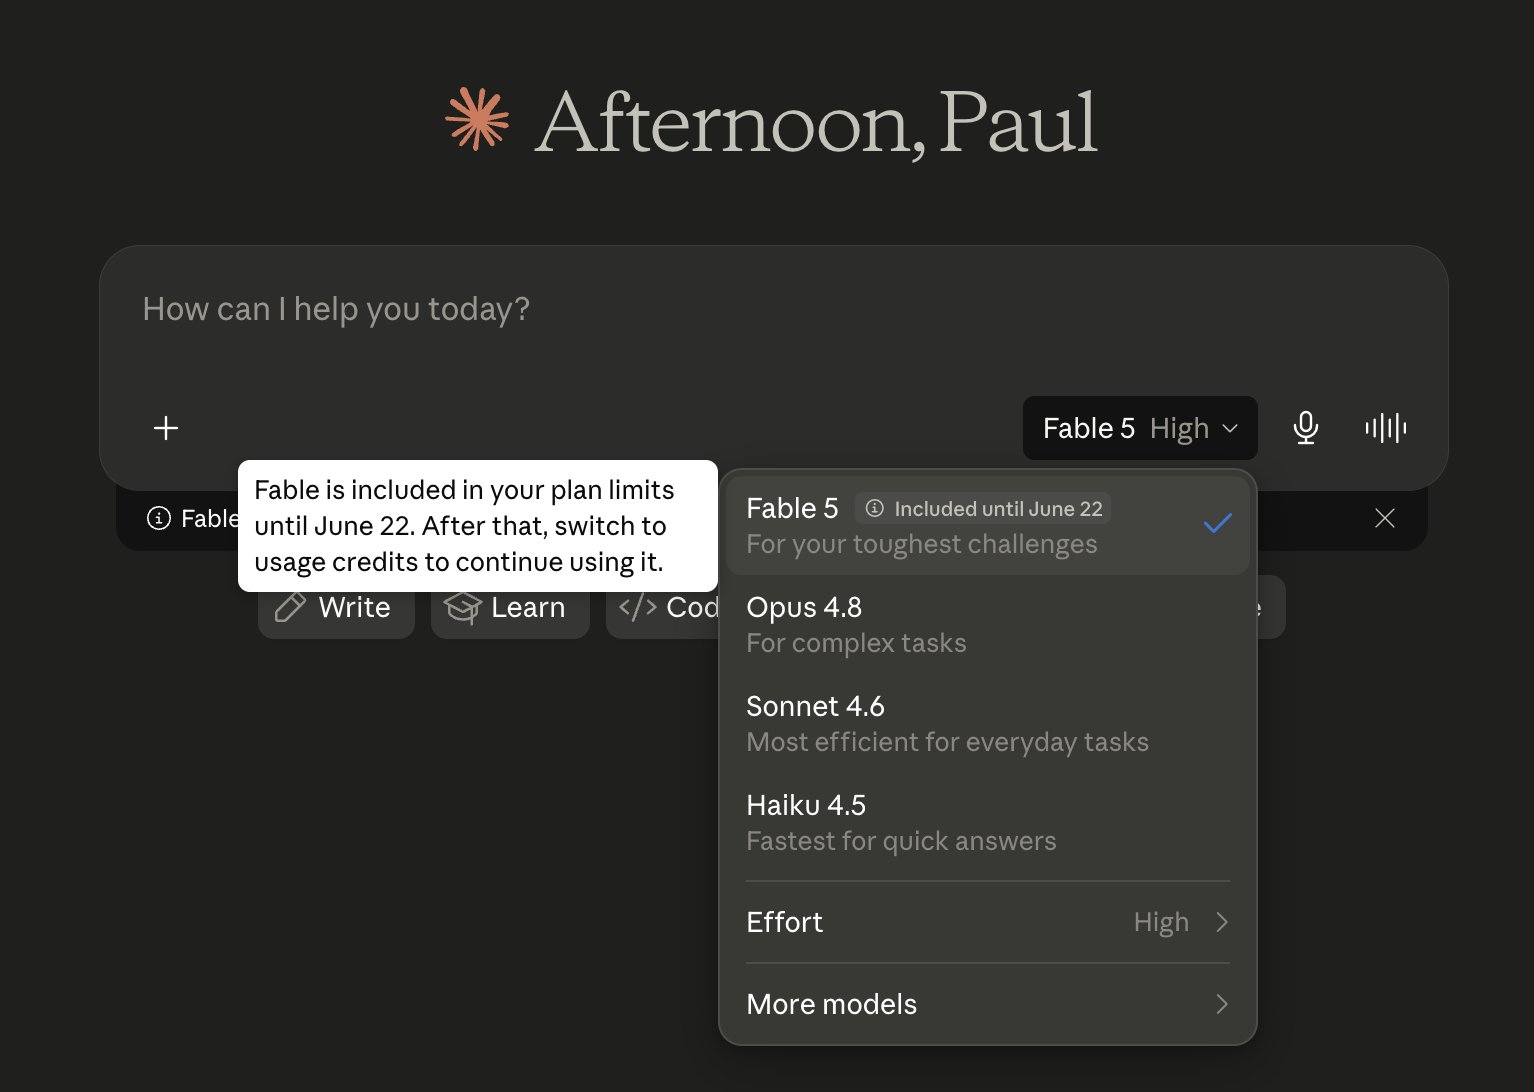1534x1092 pixels.
Task: Click the orange starburst logo
Action: click(x=477, y=119)
